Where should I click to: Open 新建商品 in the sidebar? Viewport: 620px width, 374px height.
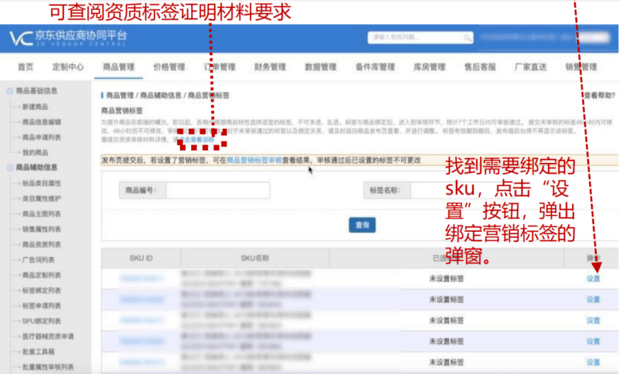tap(35, 107)
